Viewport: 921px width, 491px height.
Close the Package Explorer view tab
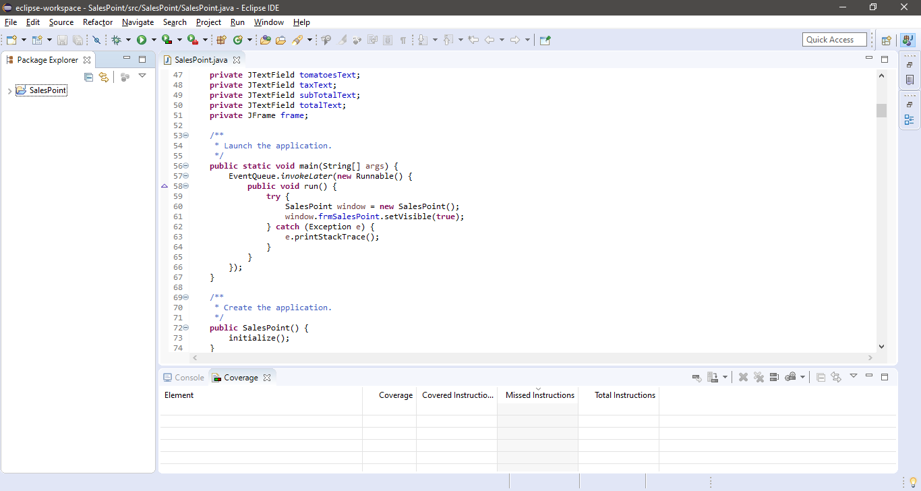[x=87, y=60]
